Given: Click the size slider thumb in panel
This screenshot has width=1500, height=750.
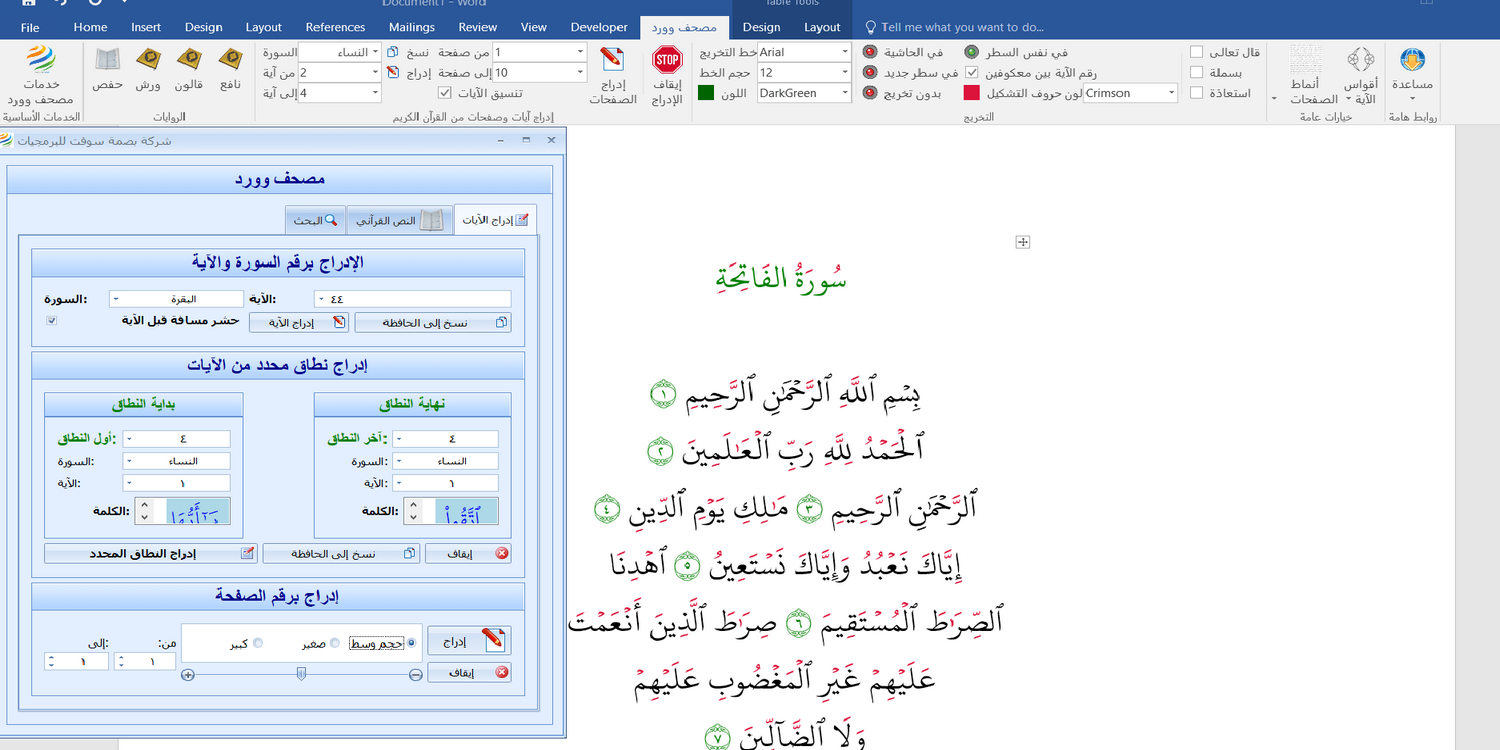Looking at the screenshot, I should click(301, 675).
